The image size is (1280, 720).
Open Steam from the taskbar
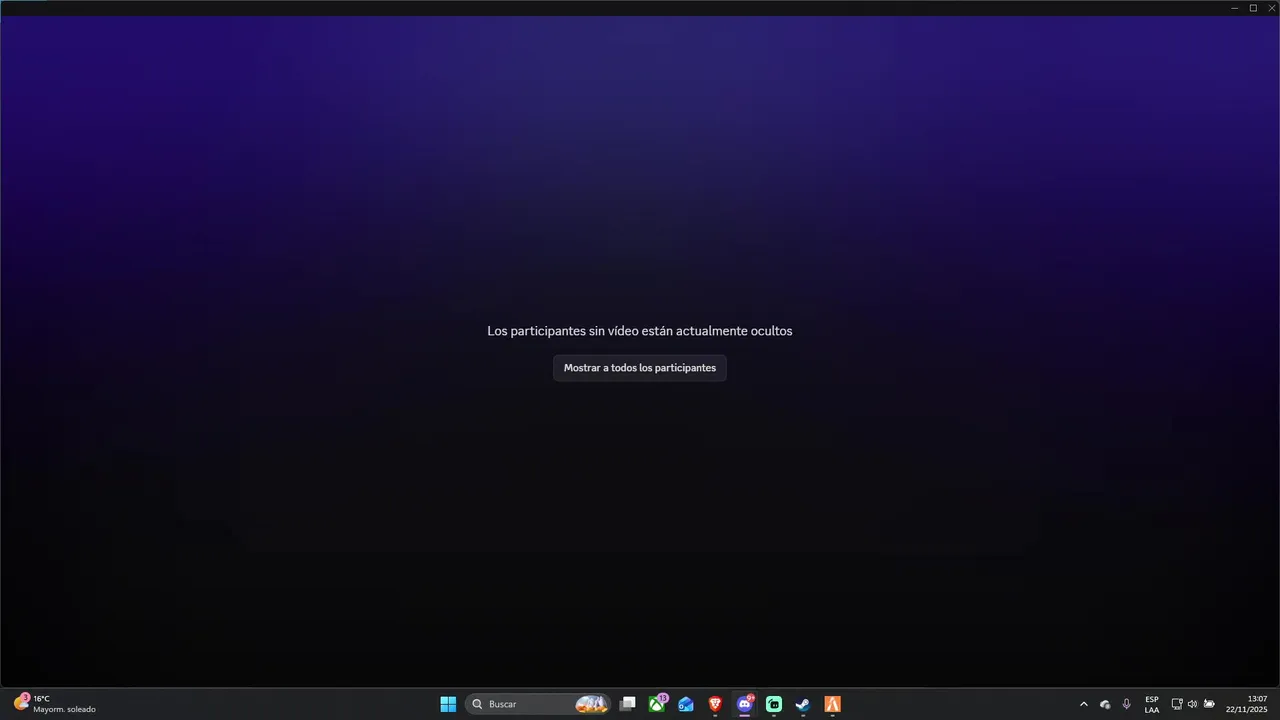[803, 704]
